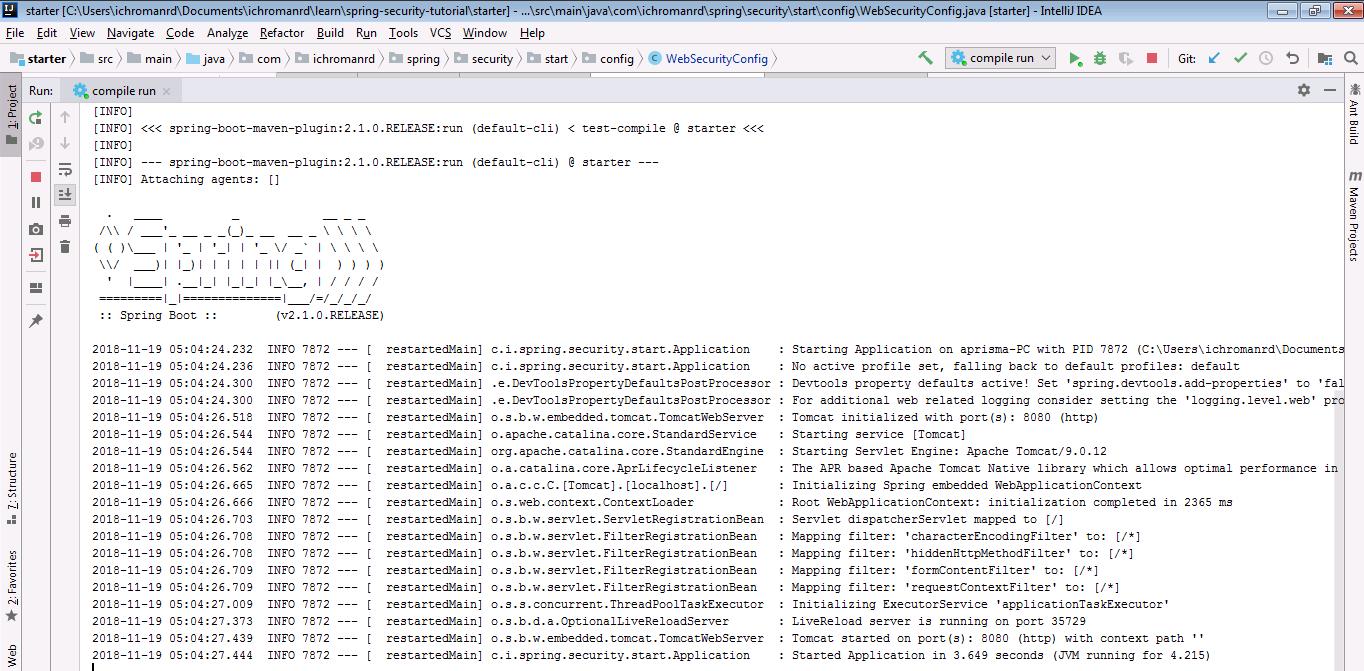This screenshot has width=1364, height=671.
Task: Run 'compile run' with green play icon
Action: [x=1075, y=58]
